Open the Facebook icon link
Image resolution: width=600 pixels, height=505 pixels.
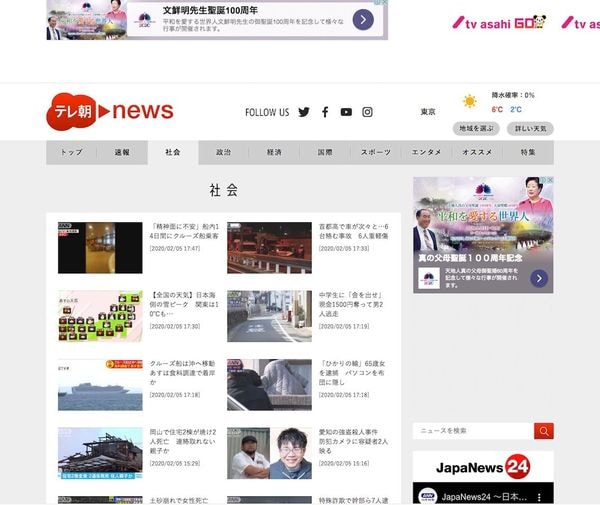click(325, 112)
